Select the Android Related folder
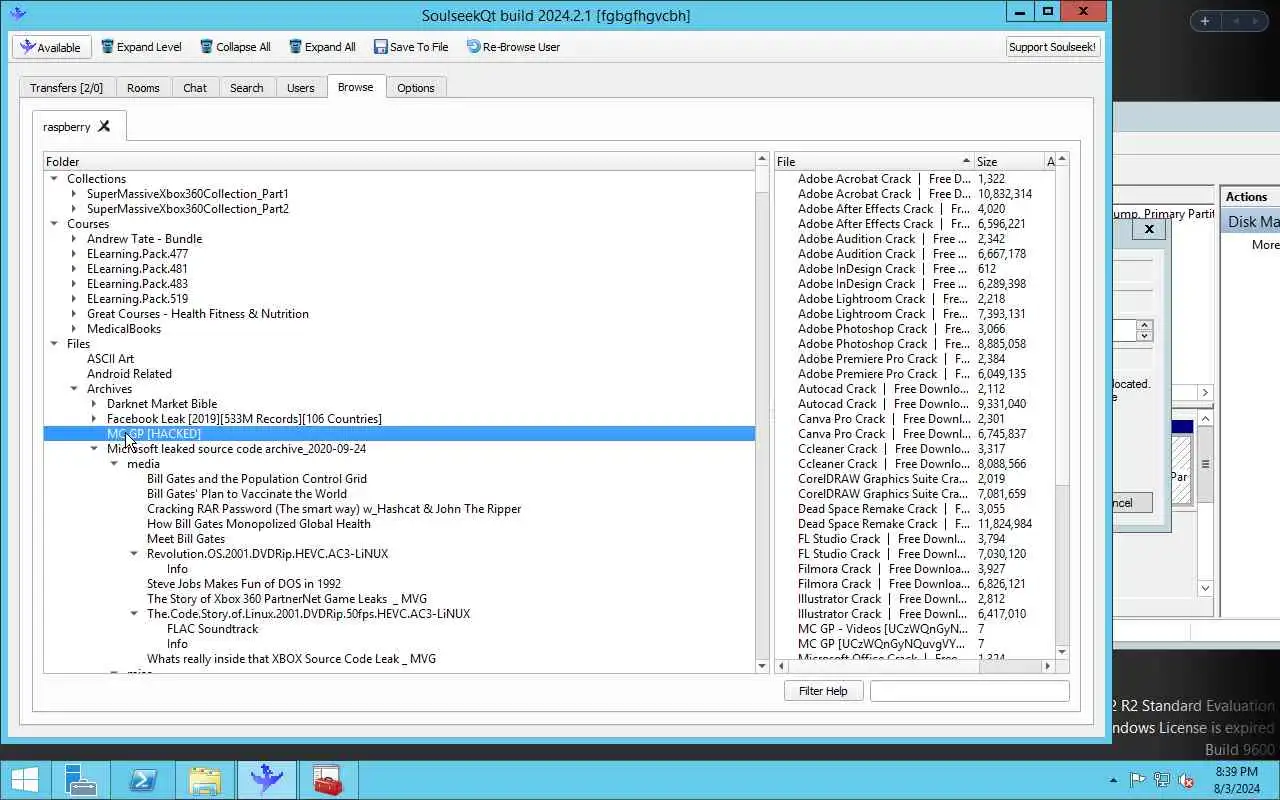Image resolution: width=1280 pixels, height=800 pixels. 129,374
